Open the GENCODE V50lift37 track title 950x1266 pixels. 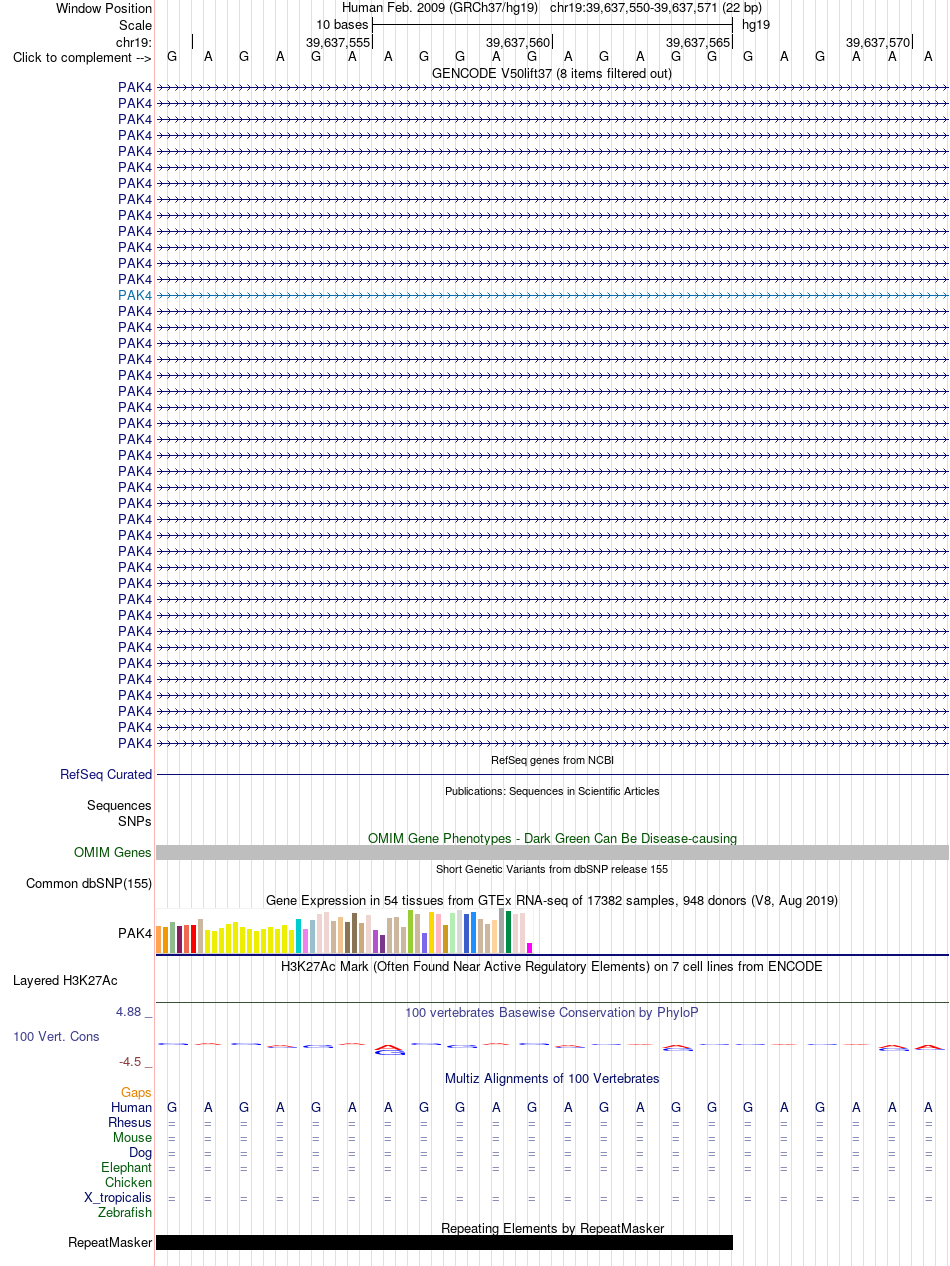pos(552,73)
